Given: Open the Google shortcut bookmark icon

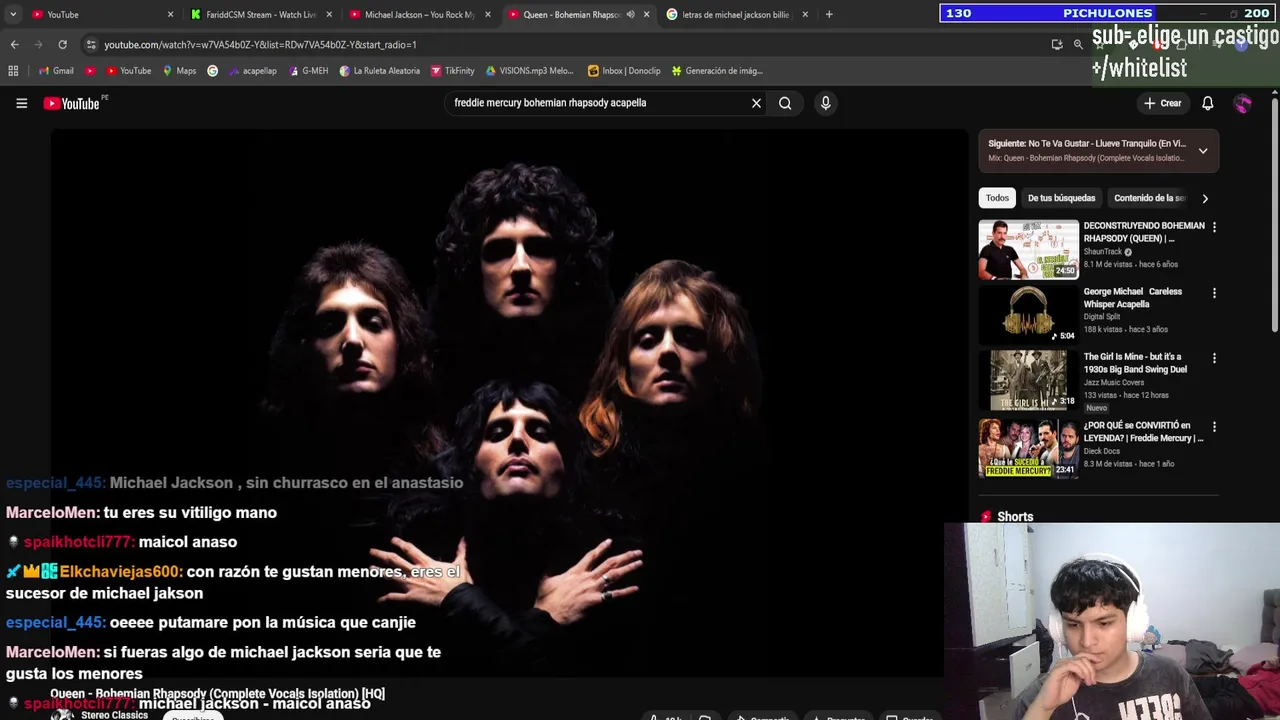Looking at the screenshot, I should point(213,71).
